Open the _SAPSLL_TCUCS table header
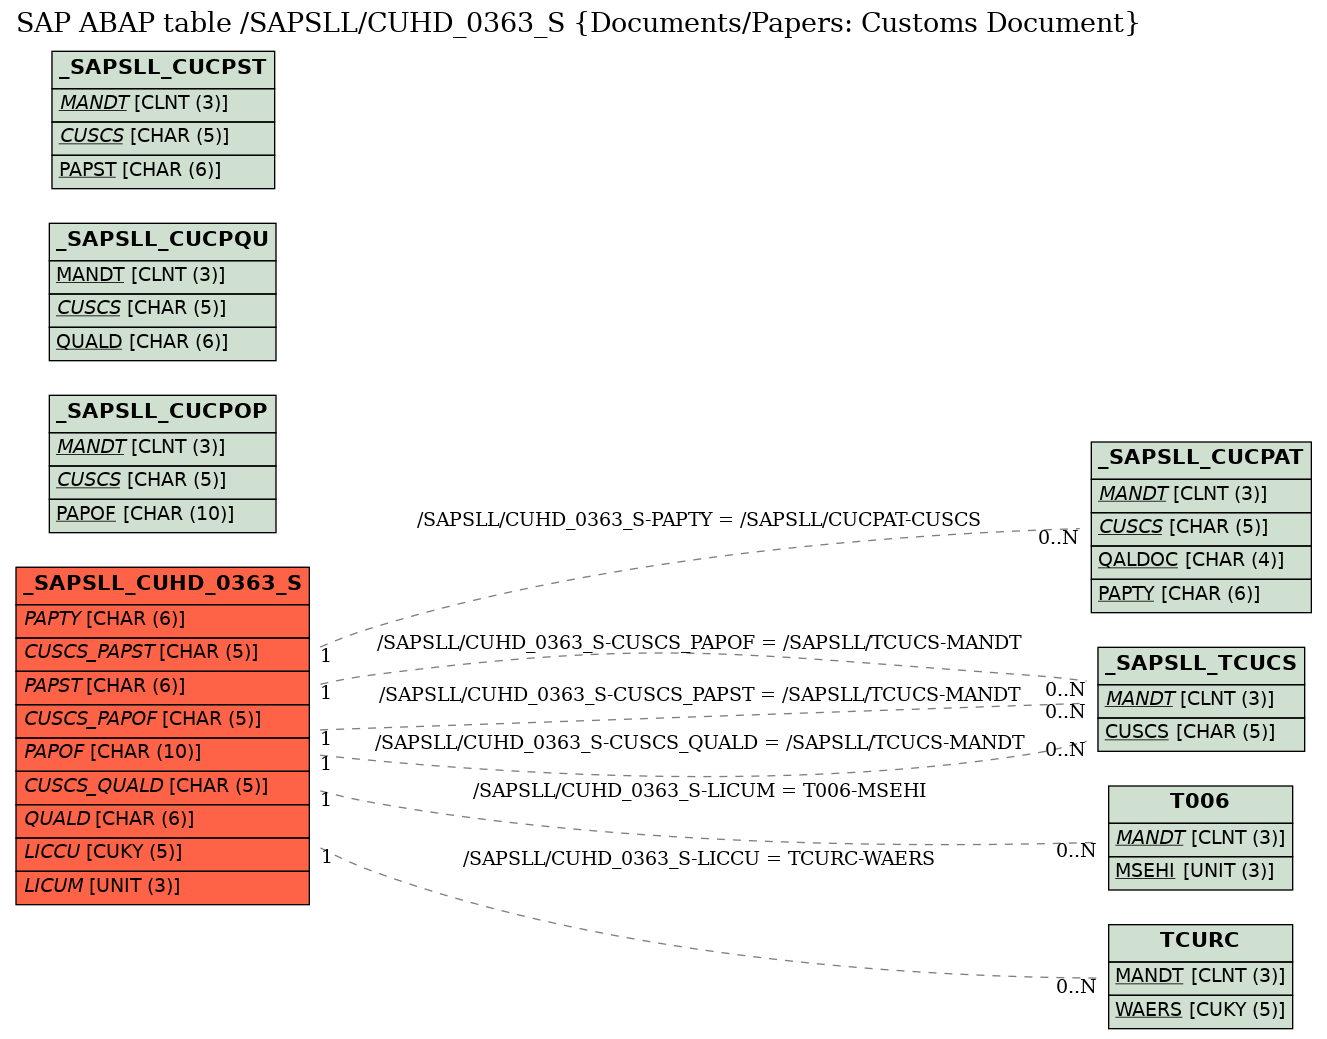 (1201, 665)
